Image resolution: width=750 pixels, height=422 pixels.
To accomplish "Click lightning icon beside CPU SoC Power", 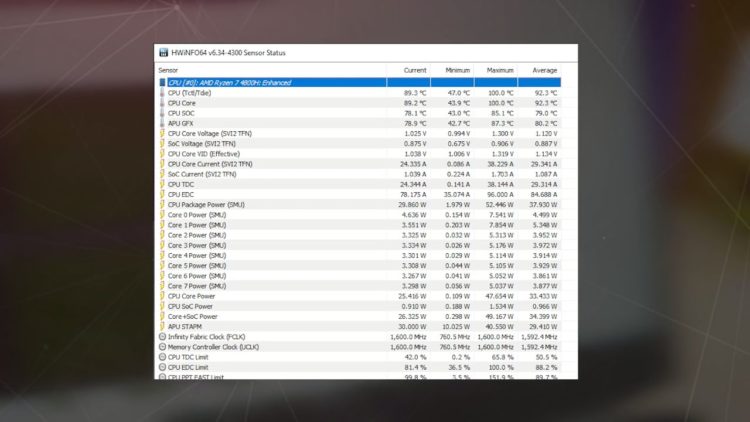I will click(x=162, y=306).
